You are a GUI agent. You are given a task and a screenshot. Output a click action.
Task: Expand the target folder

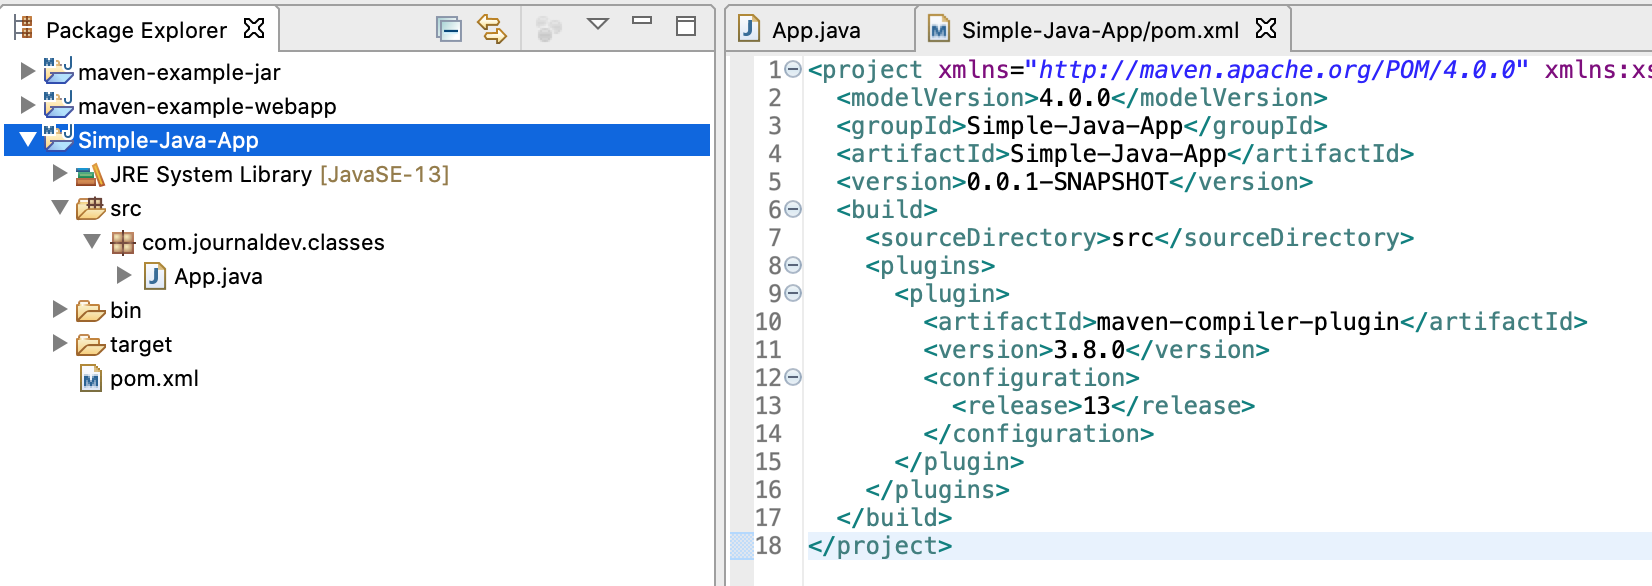coord(60,343)
